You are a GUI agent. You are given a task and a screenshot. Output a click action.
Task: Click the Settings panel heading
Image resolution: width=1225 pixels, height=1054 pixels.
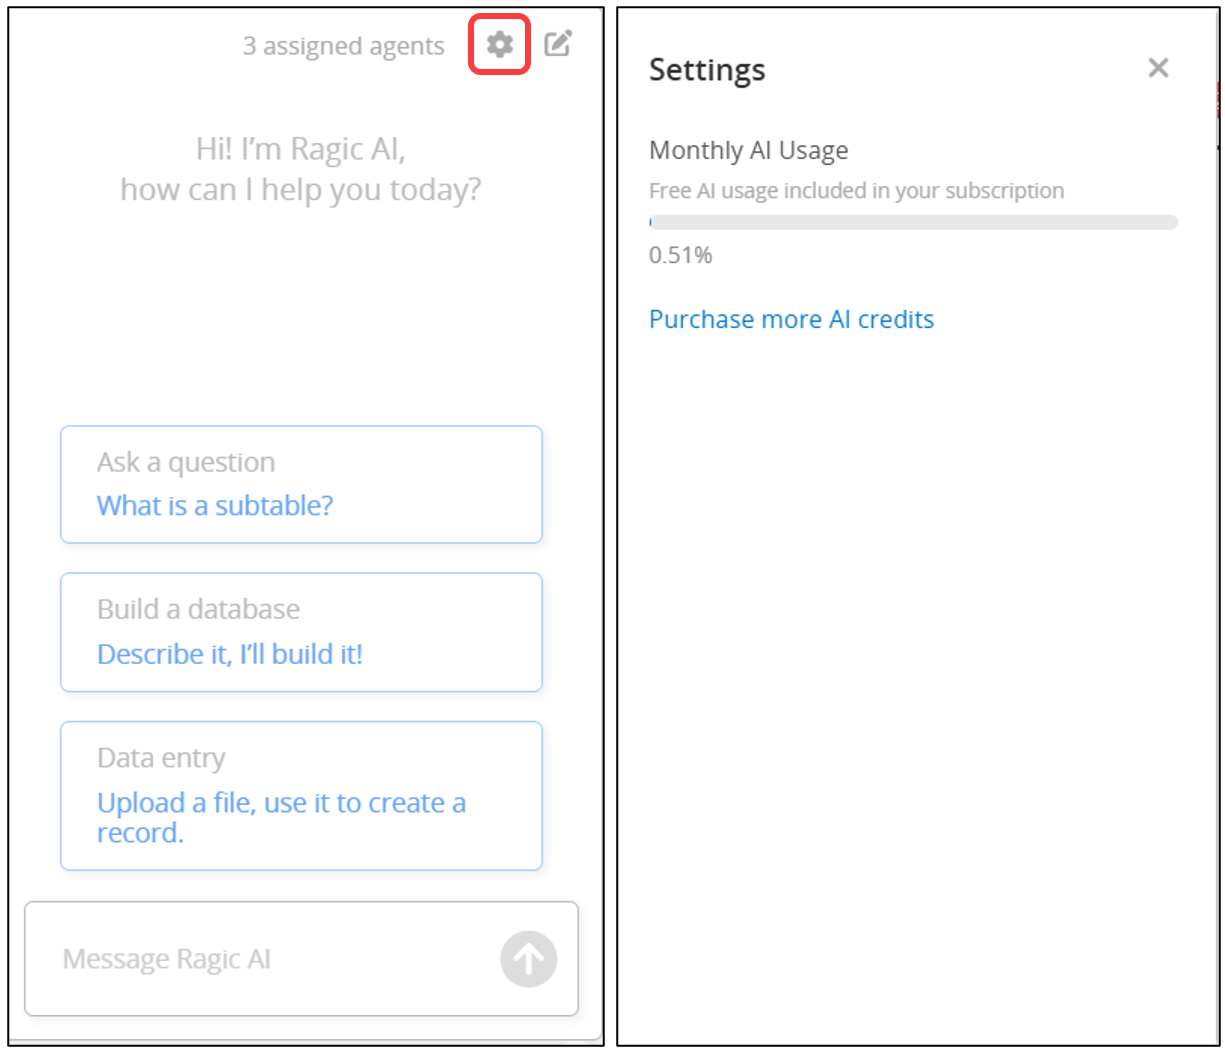click(707, 70)
